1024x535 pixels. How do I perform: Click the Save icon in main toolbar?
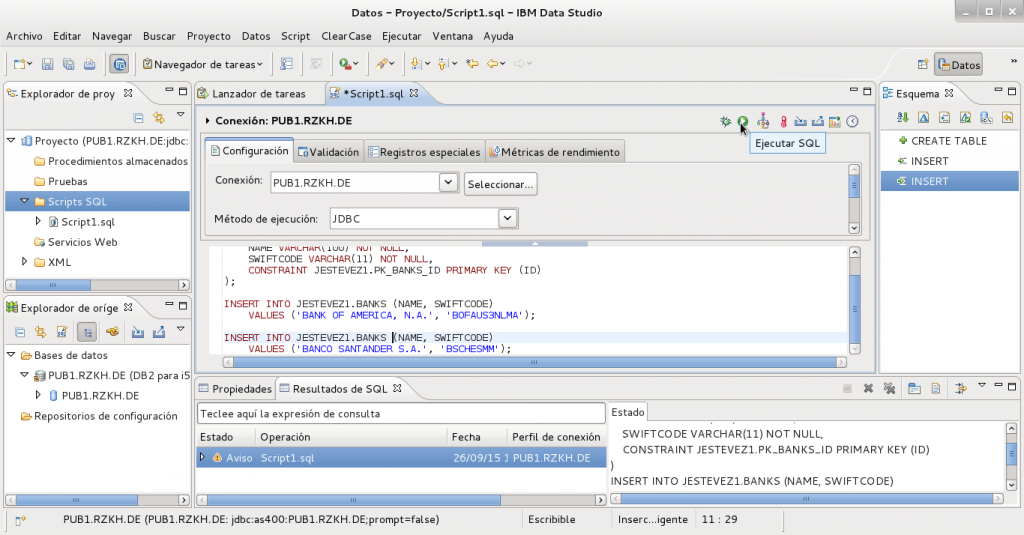pos(47,64)
